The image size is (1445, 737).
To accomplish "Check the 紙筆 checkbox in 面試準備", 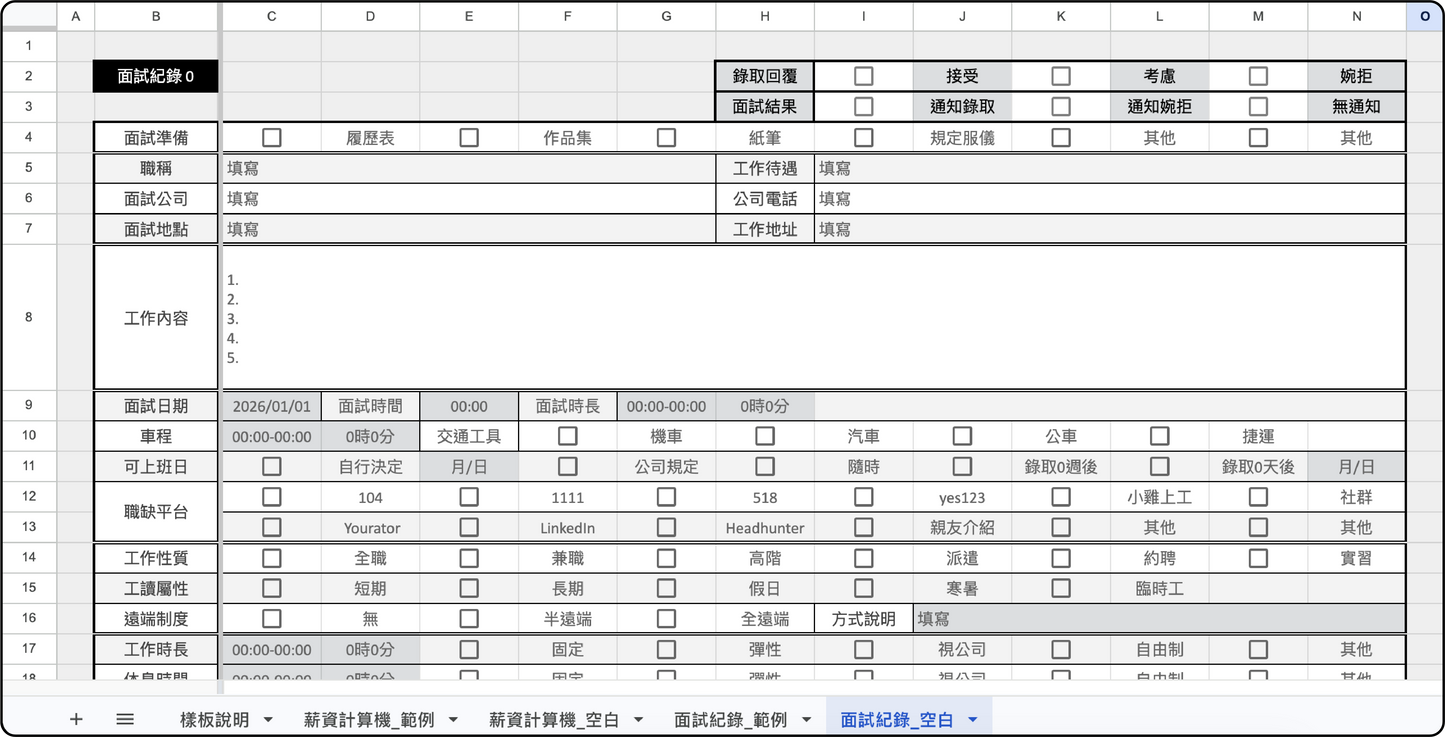I will click(x=666, y=137).
